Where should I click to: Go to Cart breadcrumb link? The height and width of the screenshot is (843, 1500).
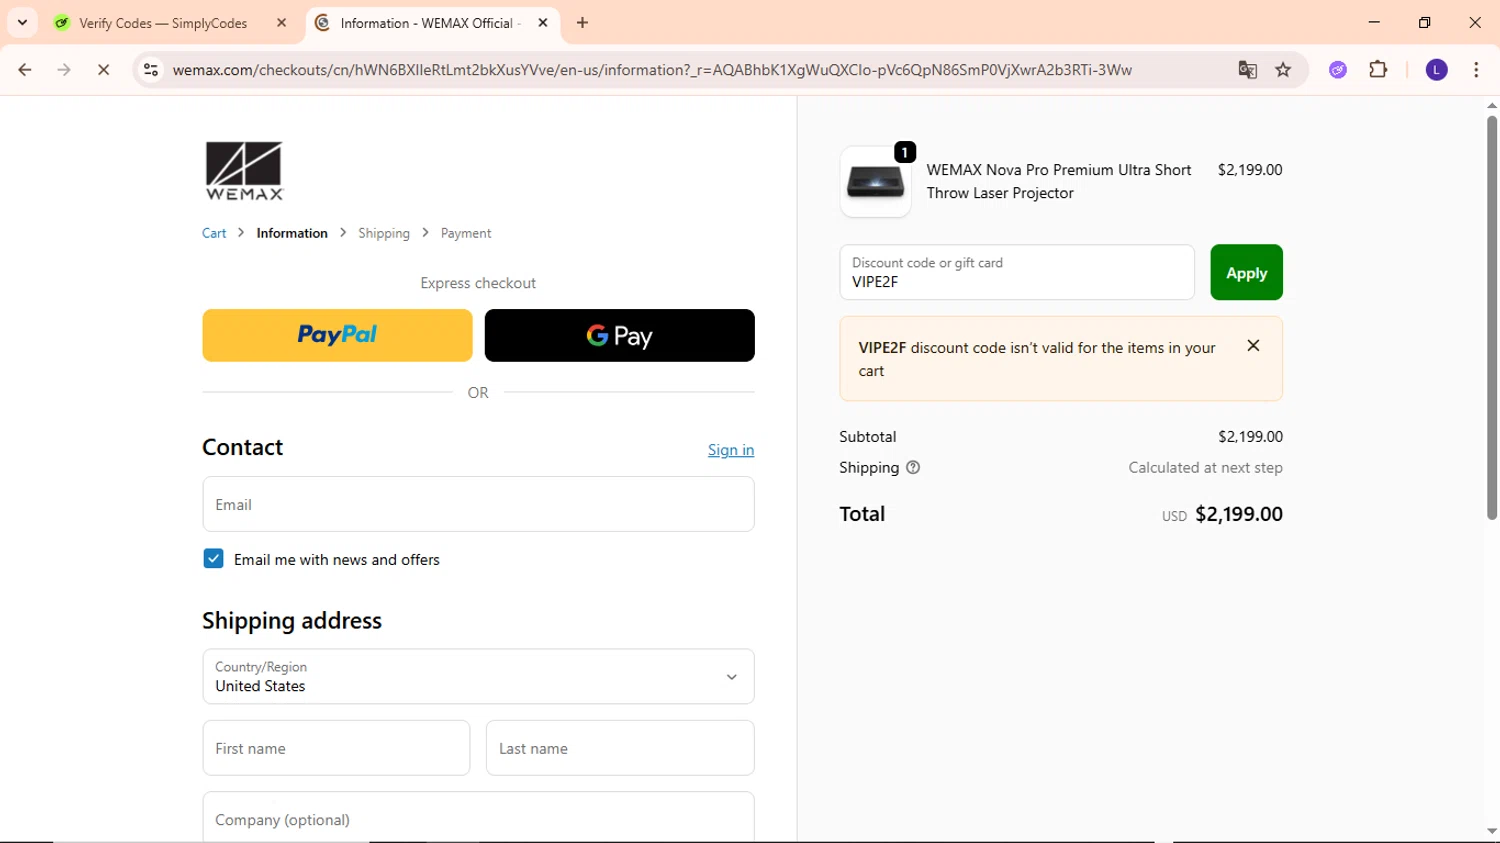[x=214, y=233]
